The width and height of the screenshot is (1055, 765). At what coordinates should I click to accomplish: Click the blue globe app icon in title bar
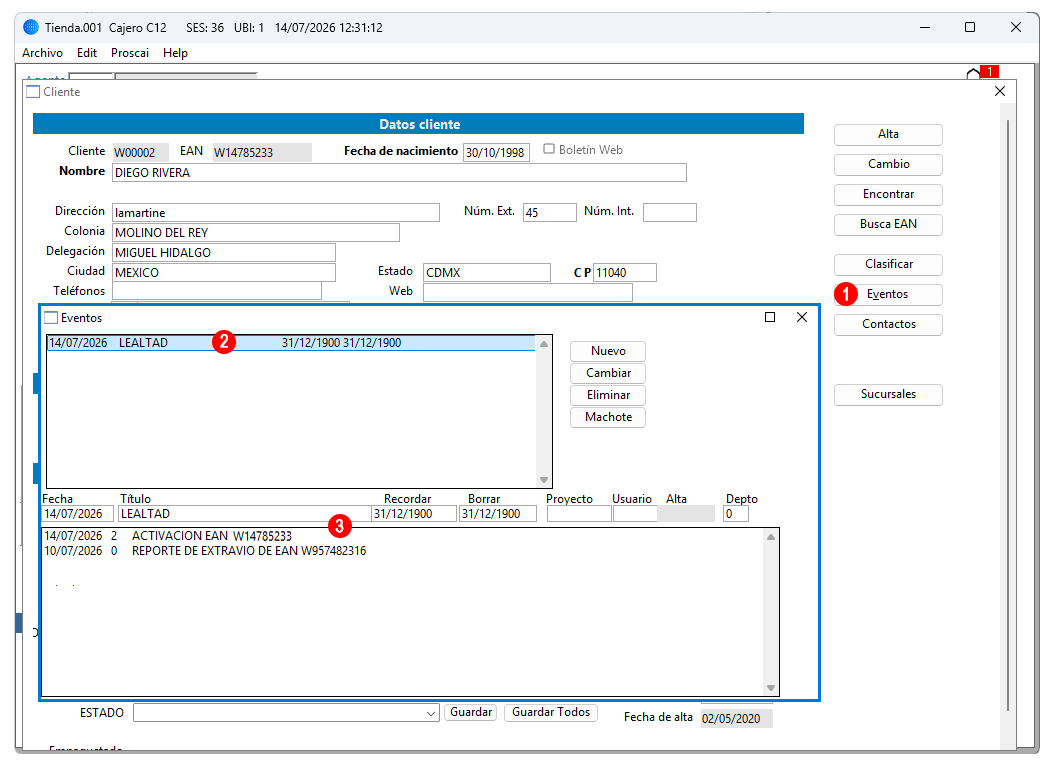click(x=31, y=27)
